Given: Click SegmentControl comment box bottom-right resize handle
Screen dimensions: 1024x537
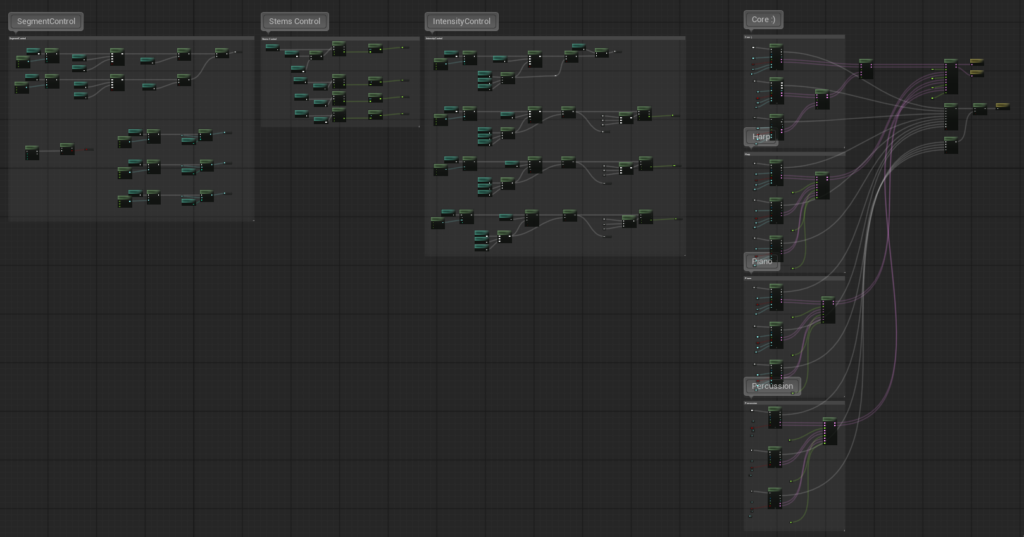Looking at the screenshot, I should (253, 219).
